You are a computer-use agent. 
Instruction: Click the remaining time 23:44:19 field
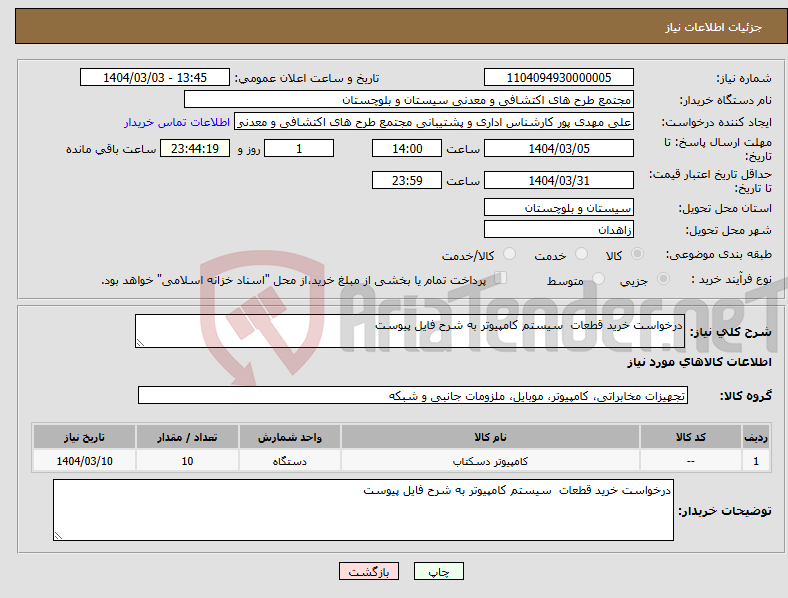point(195,148)
